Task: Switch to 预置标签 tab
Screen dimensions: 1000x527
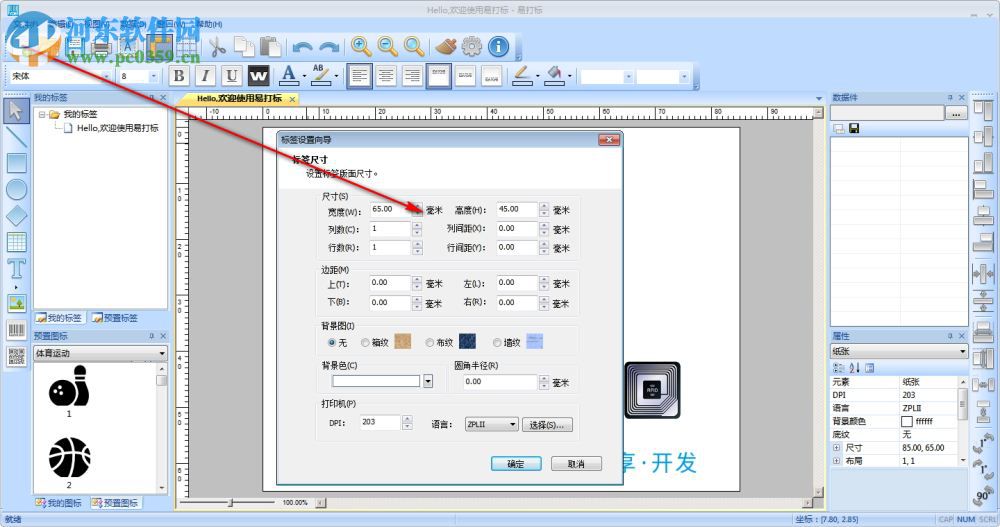Action: click(x=115, y=318)
